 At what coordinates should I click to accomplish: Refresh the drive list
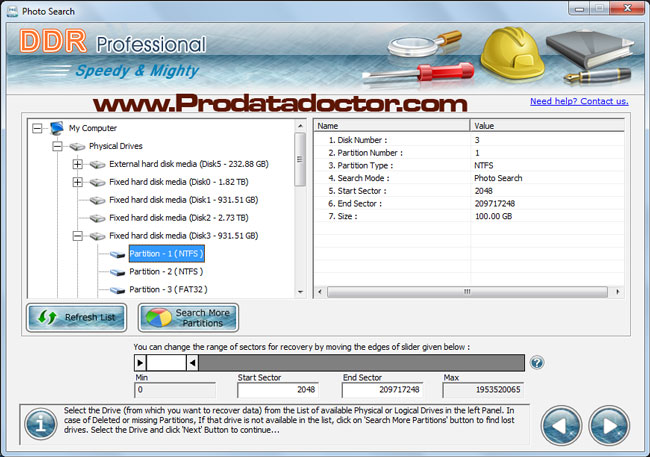tap(77, 318)
